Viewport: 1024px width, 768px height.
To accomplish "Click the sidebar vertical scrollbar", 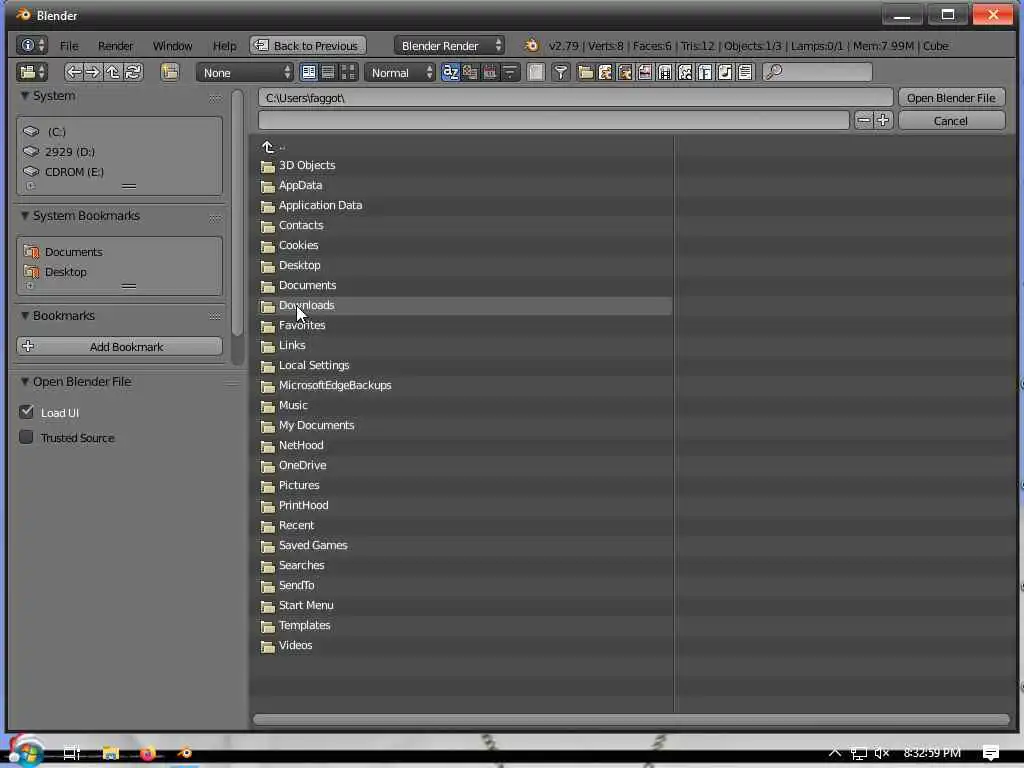I will point(238,213).
